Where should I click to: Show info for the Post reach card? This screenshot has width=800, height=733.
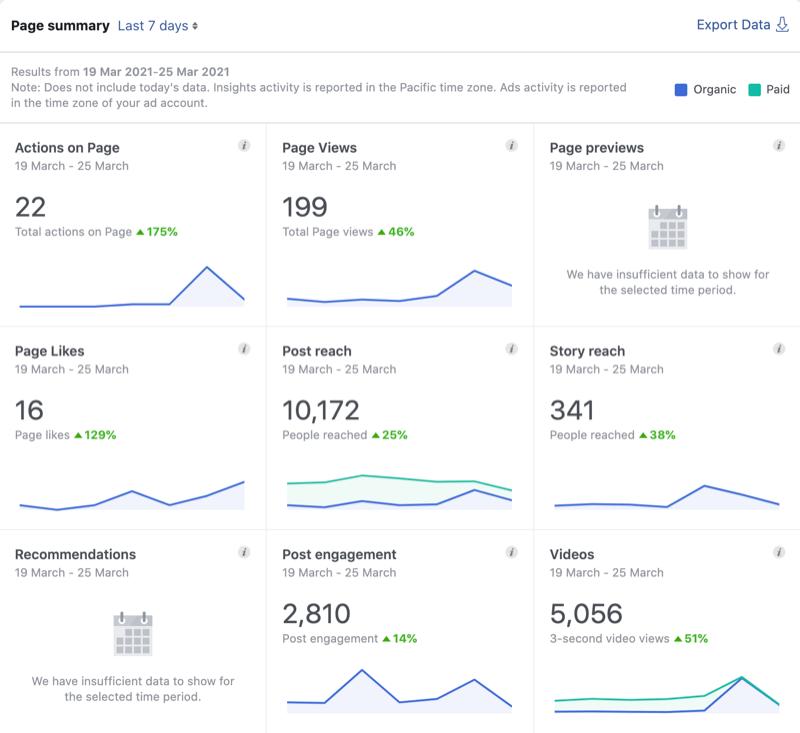[512, 349]
